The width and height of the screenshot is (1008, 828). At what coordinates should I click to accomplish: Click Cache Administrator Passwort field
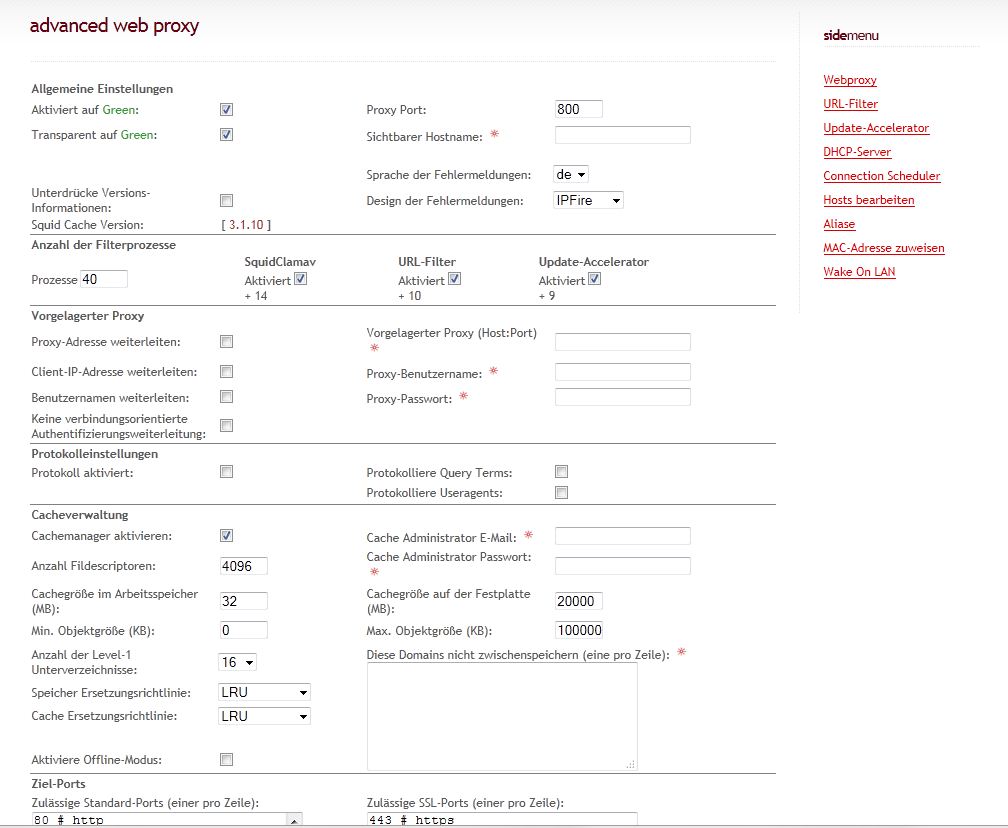click(623, 566)
